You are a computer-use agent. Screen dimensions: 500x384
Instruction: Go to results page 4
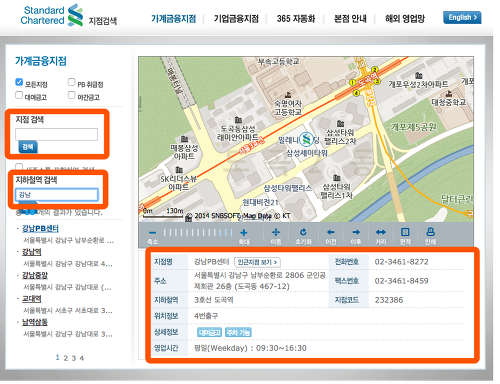click(x=82, y=358)
